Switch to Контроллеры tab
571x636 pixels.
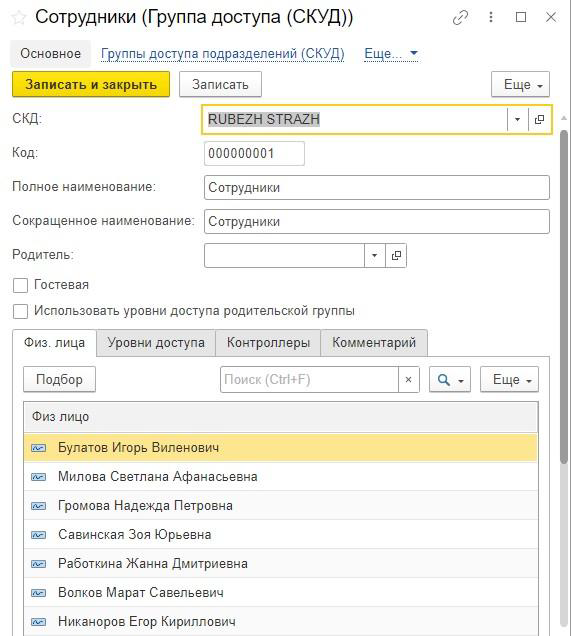268,343
